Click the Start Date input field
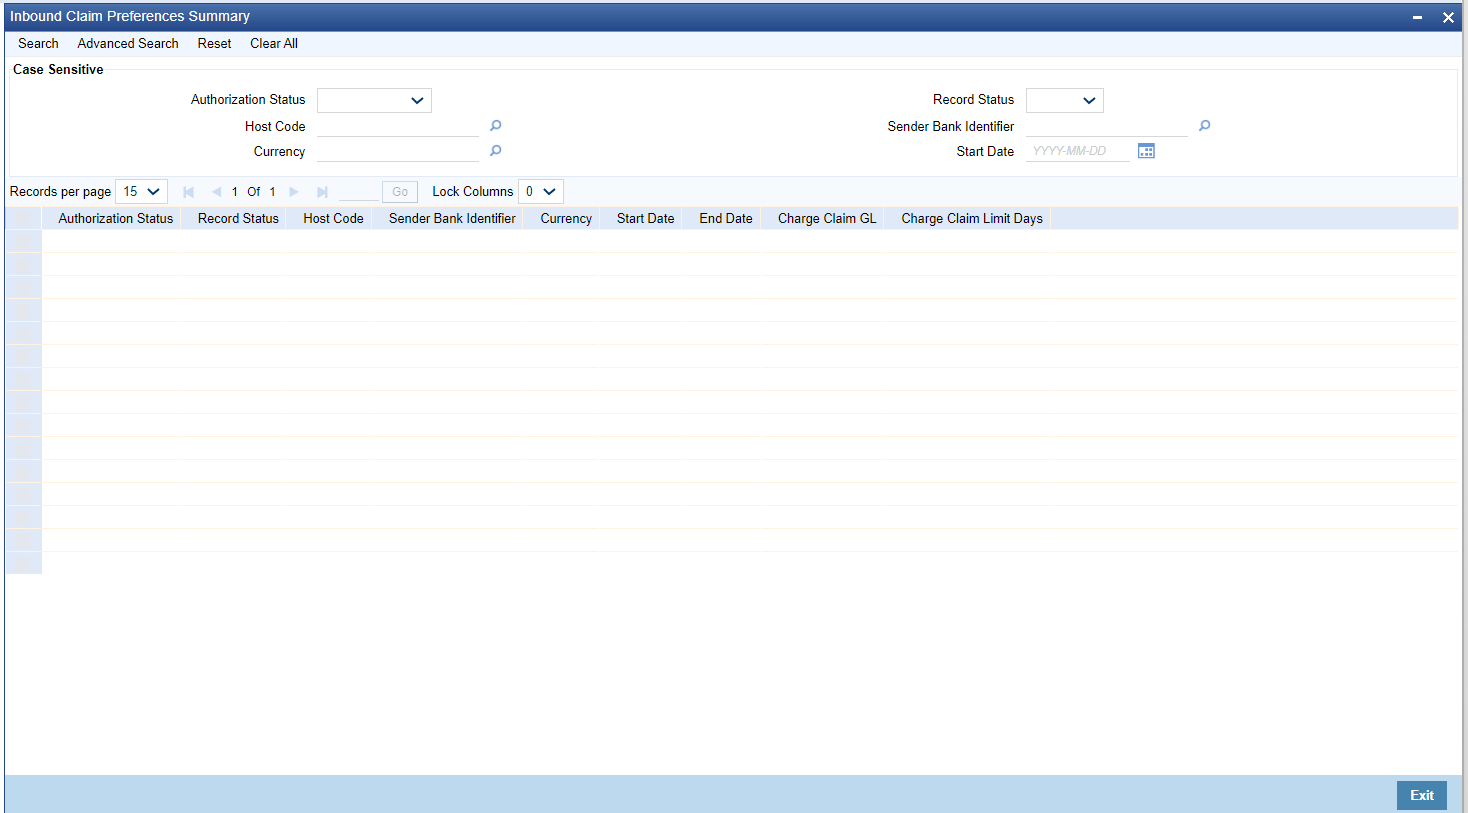1468x813 pixels. [x=1078, y=151]
